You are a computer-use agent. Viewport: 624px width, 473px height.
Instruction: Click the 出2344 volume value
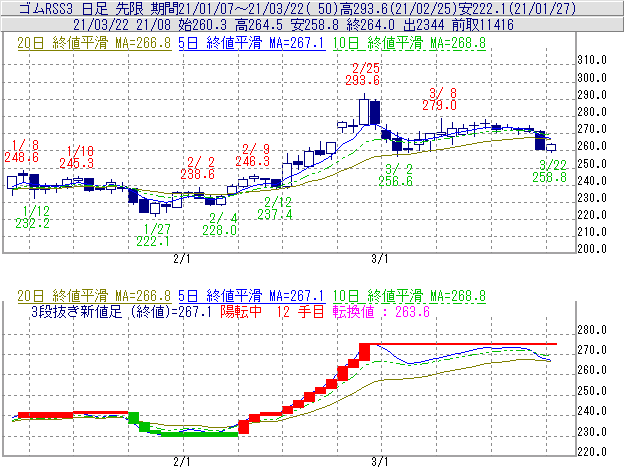pos(423,25)
